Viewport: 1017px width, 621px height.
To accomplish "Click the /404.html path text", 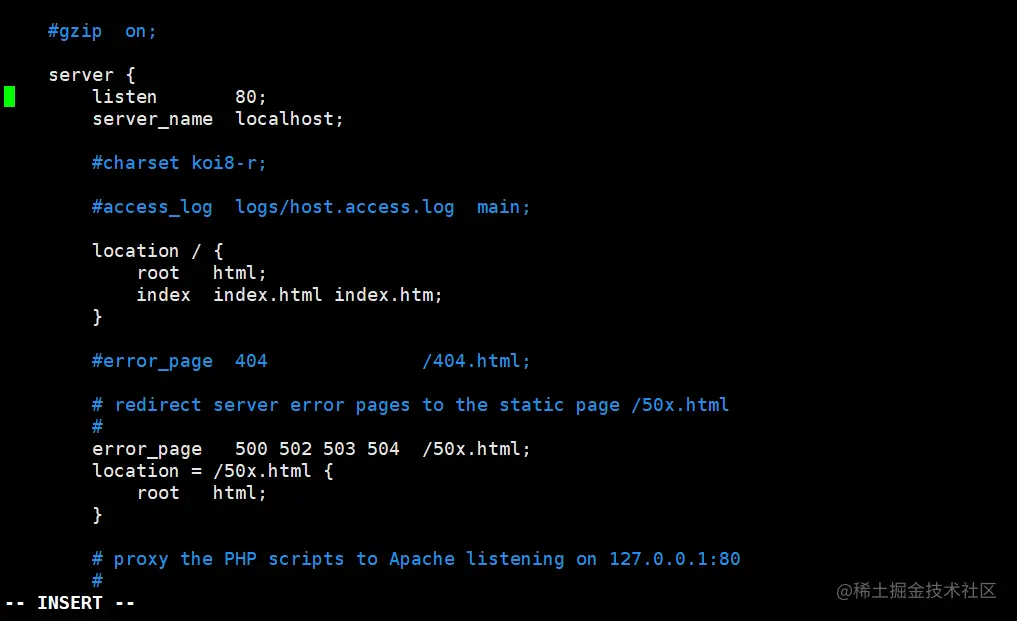I will coord(476,361).
